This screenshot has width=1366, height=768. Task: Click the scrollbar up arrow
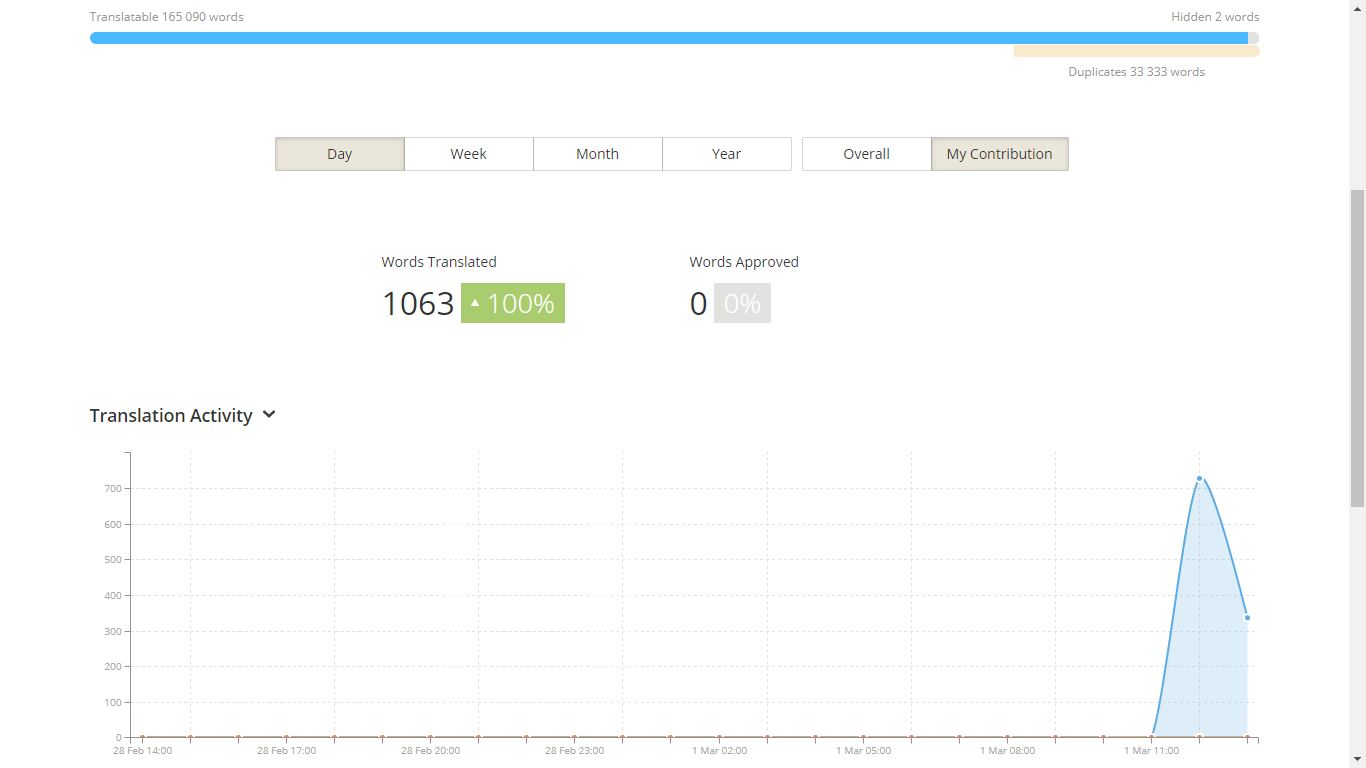click(x=1357, y=8)
